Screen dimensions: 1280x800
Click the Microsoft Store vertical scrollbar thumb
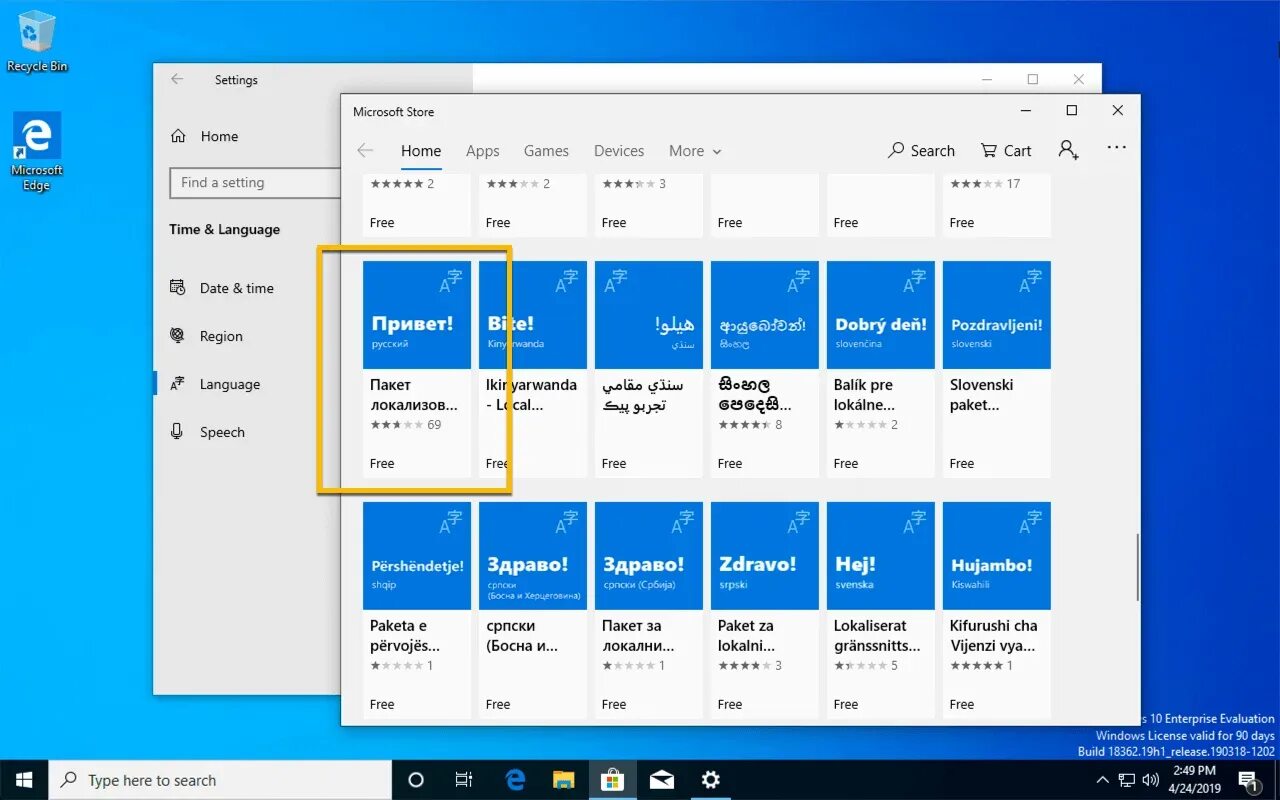tap(1136, 567)
